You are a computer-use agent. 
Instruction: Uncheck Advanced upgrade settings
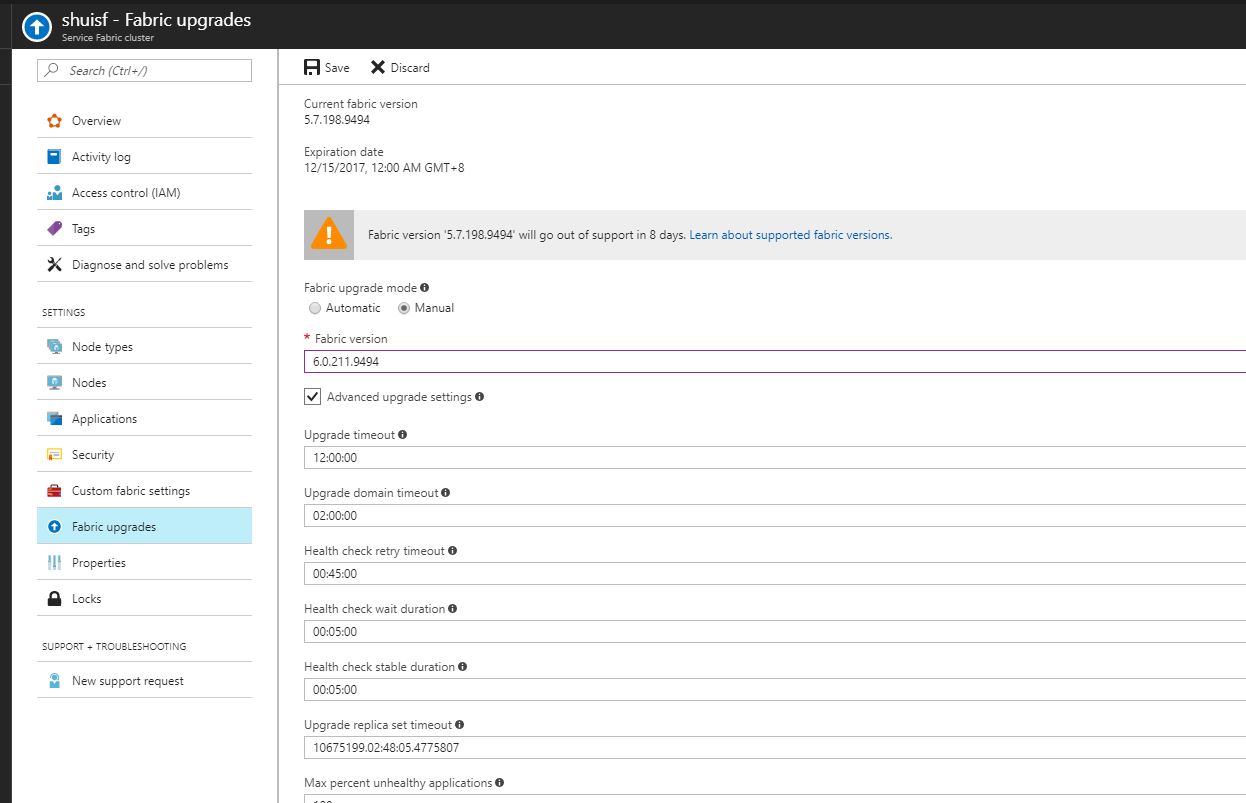[x=312, y=396]
